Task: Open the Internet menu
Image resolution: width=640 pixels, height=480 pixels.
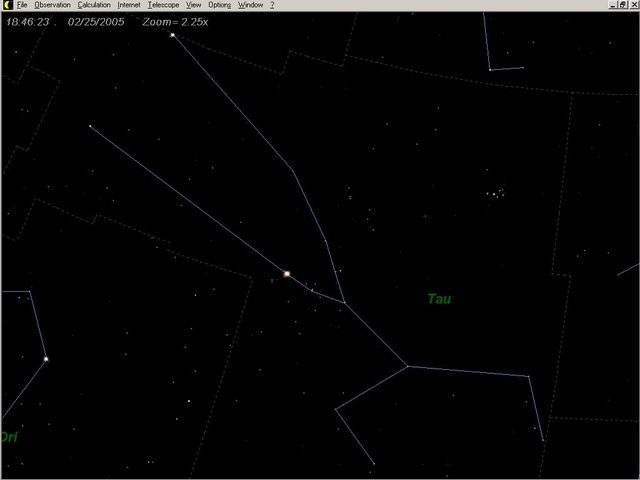Action: point(130,5)
